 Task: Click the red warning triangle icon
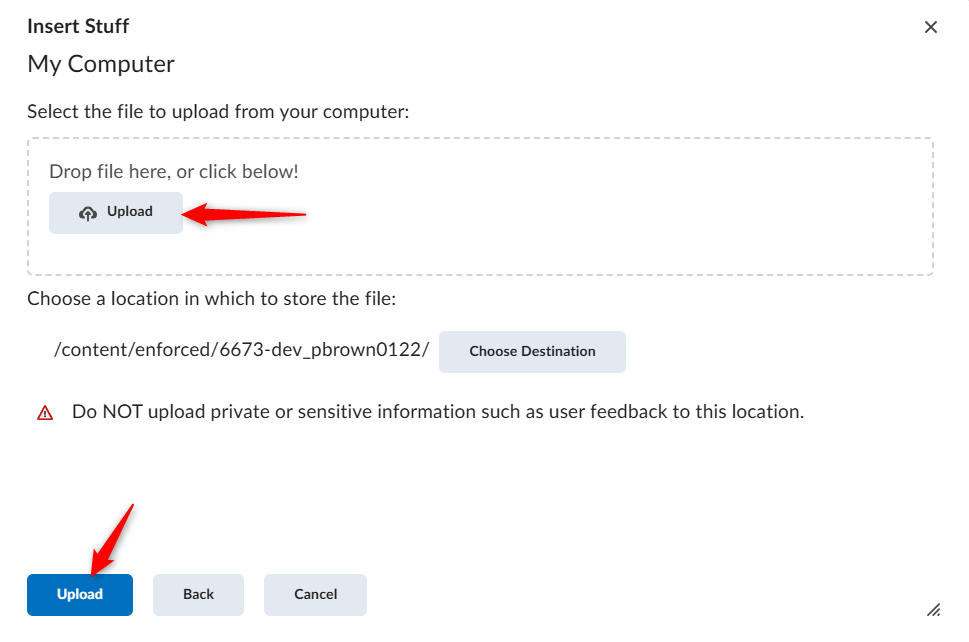(x=45, y=413)
